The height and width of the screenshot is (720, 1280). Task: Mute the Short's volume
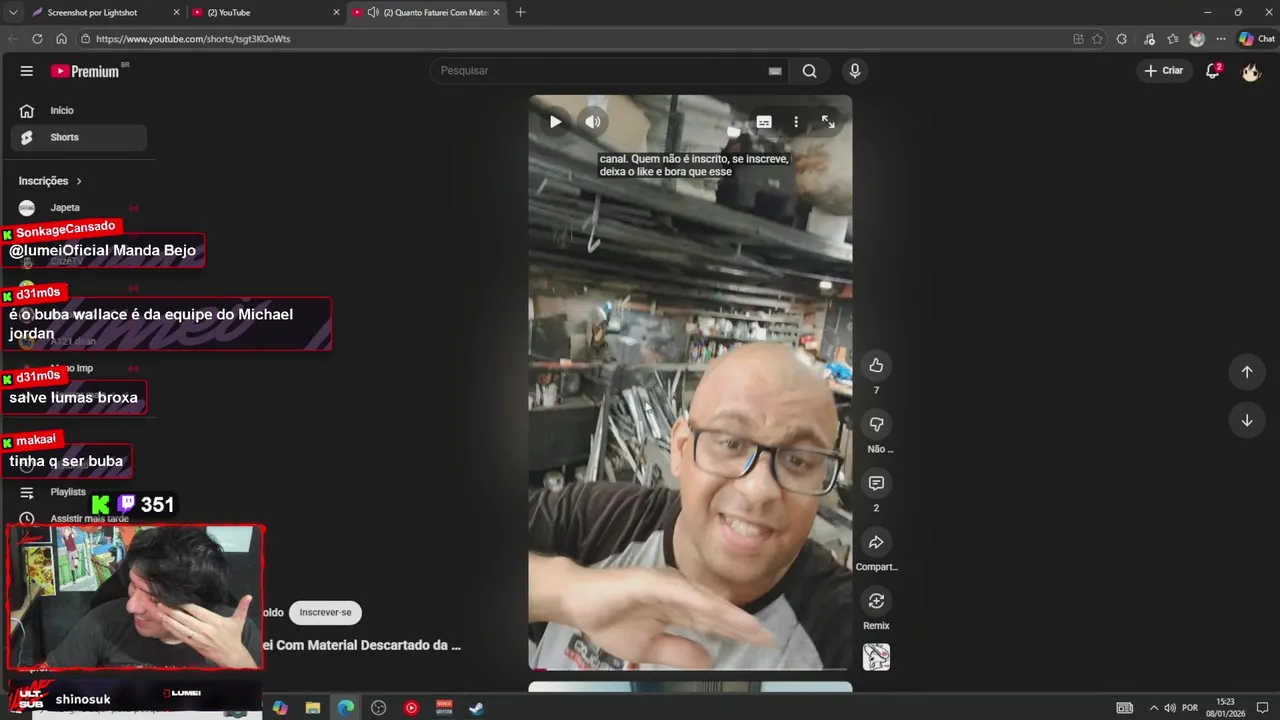point(593,122)
